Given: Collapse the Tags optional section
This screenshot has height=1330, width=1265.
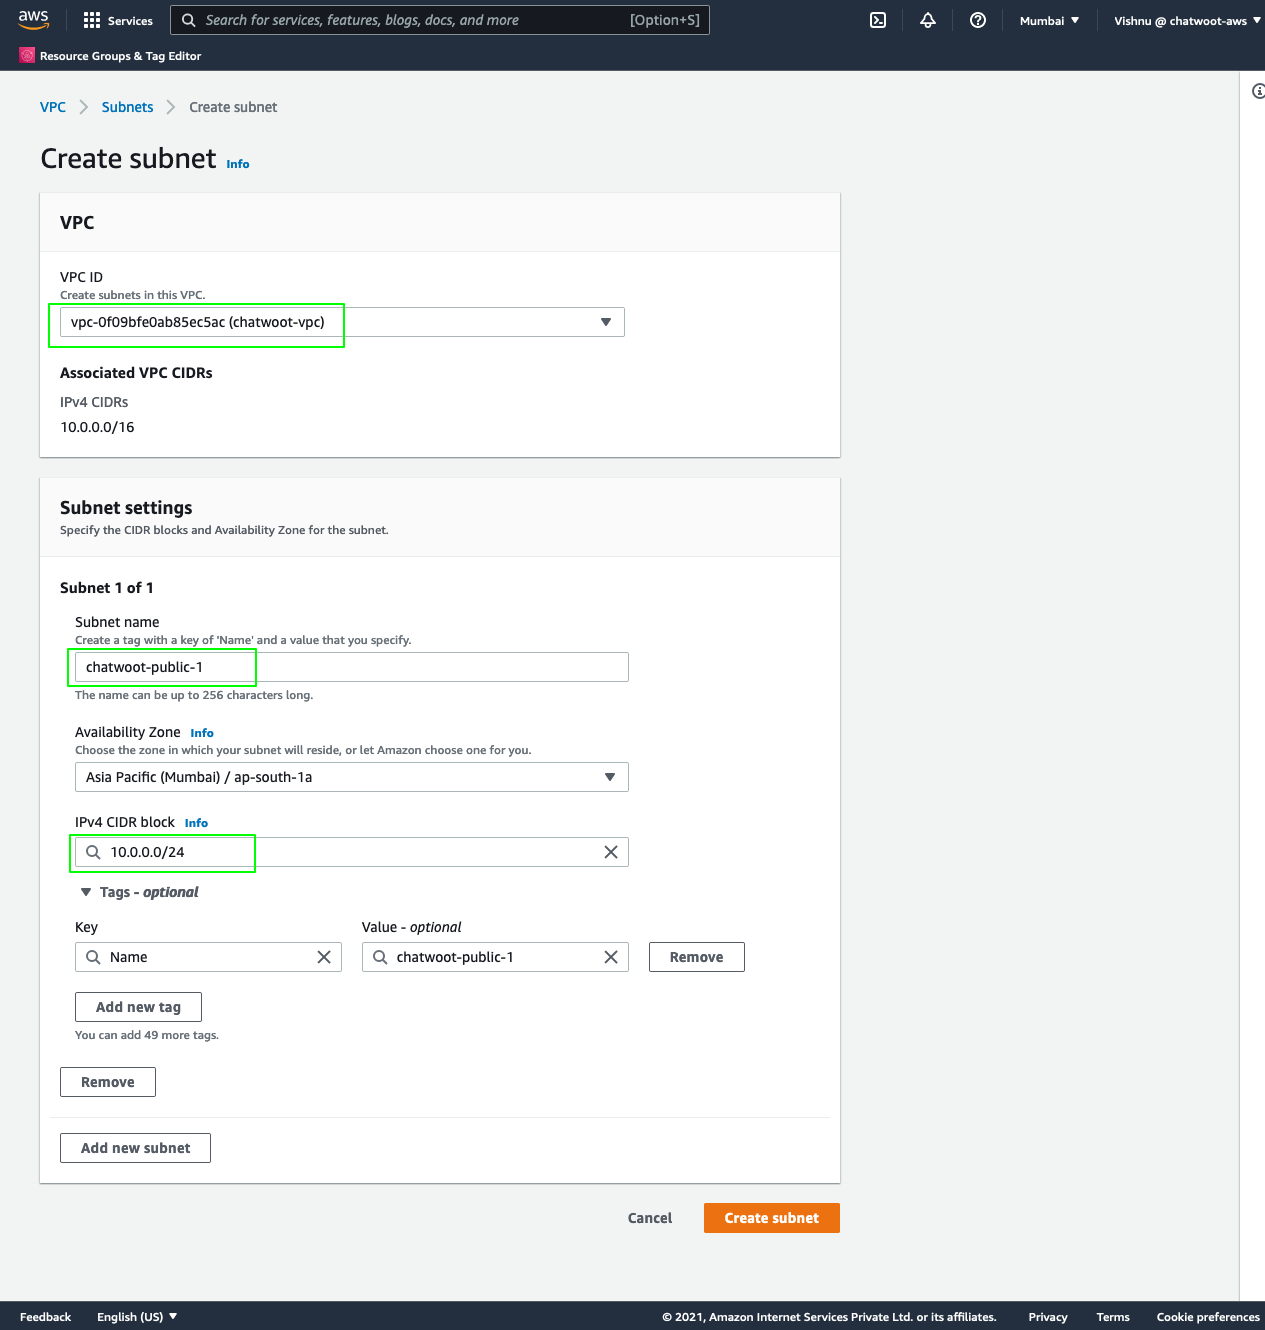Looking at the screenshot, I should 87,892.
